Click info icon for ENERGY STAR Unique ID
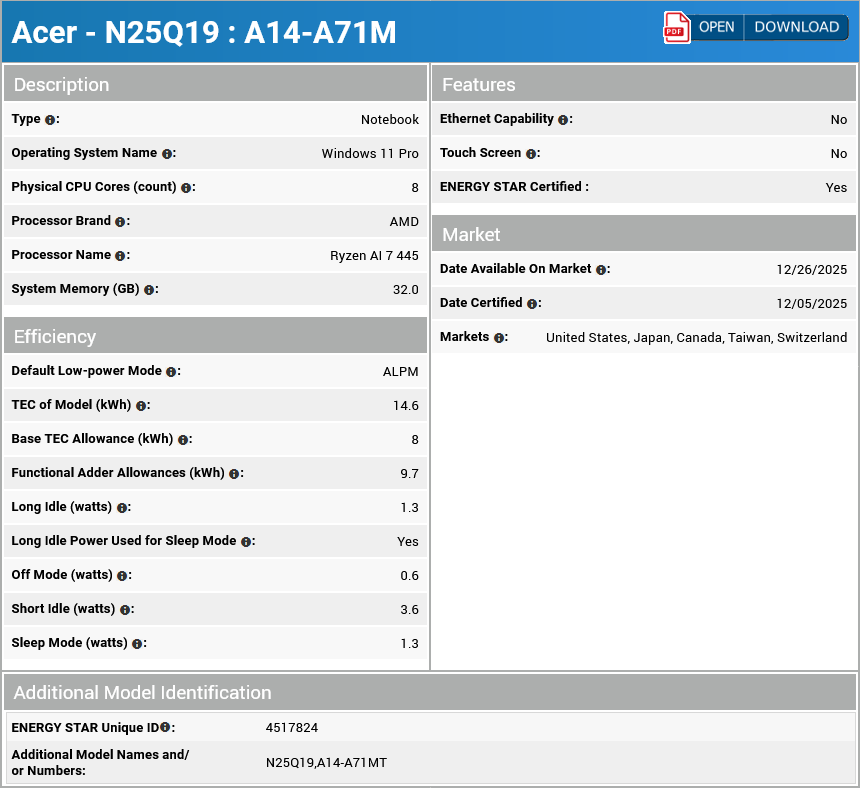The height and width of the screenshot is (788, 860). pyautogui.click(x=165, y=727)
